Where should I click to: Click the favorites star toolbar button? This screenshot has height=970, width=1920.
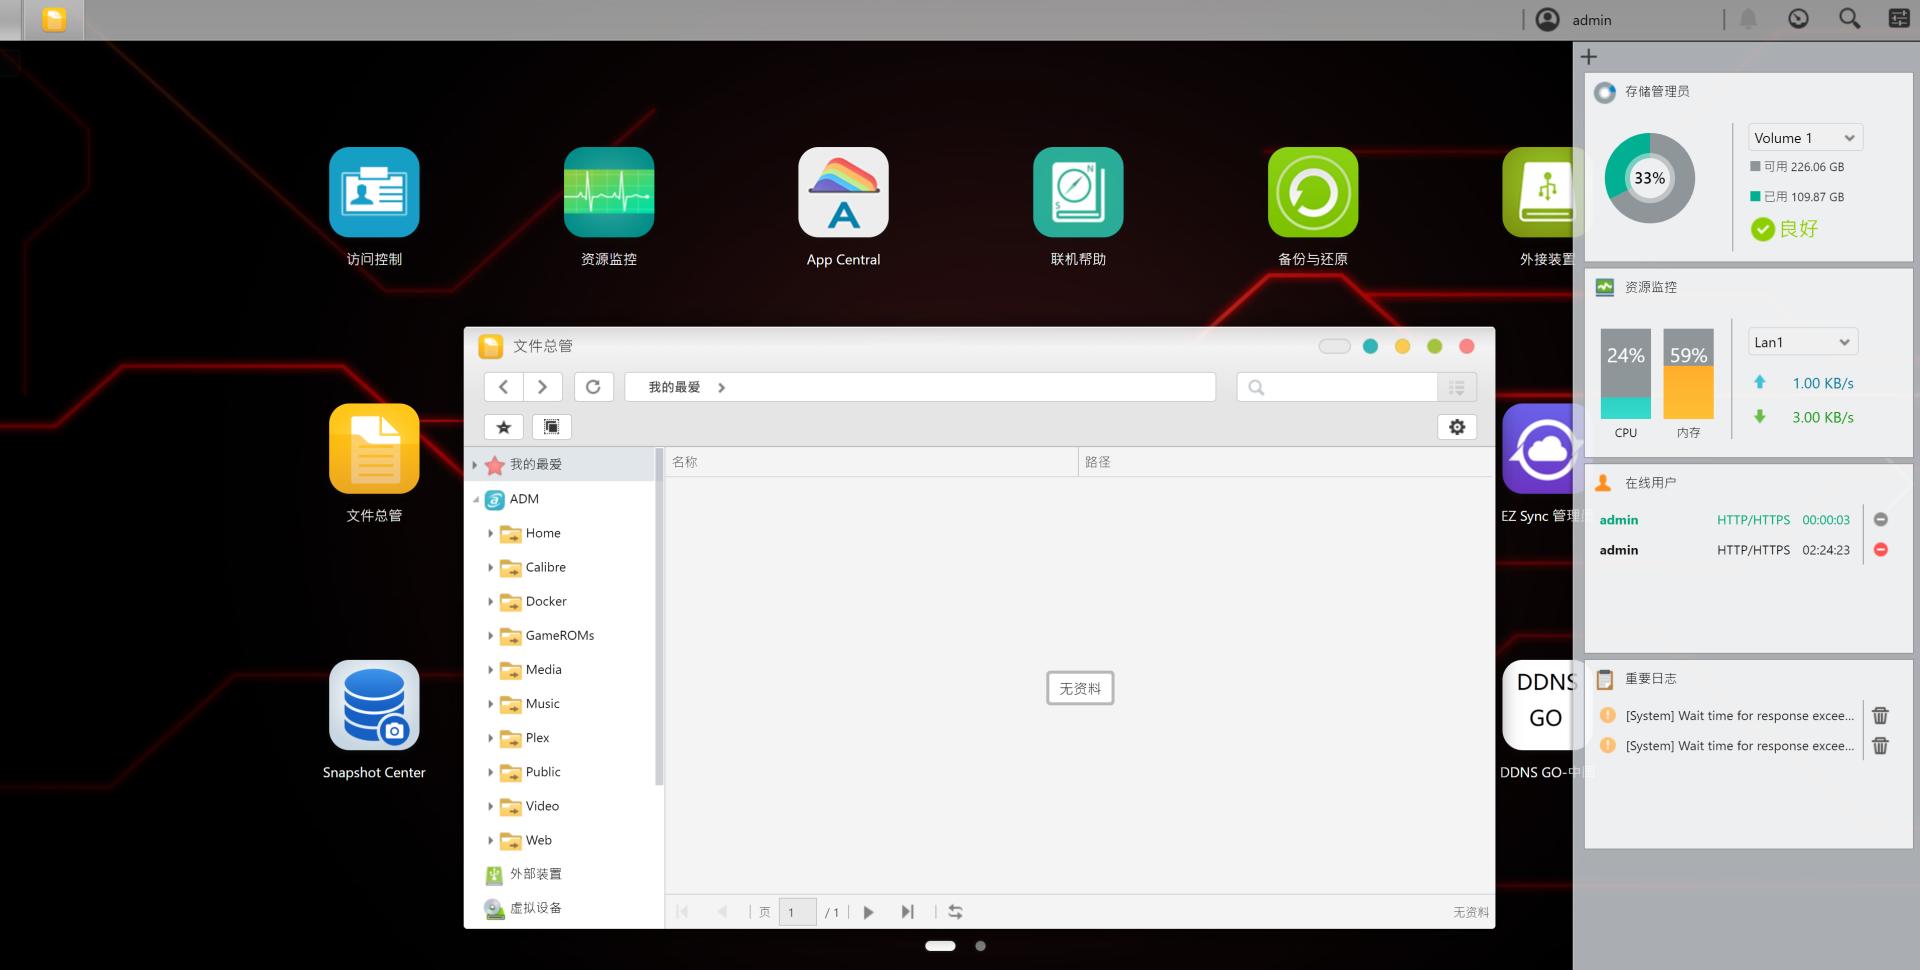504,427
